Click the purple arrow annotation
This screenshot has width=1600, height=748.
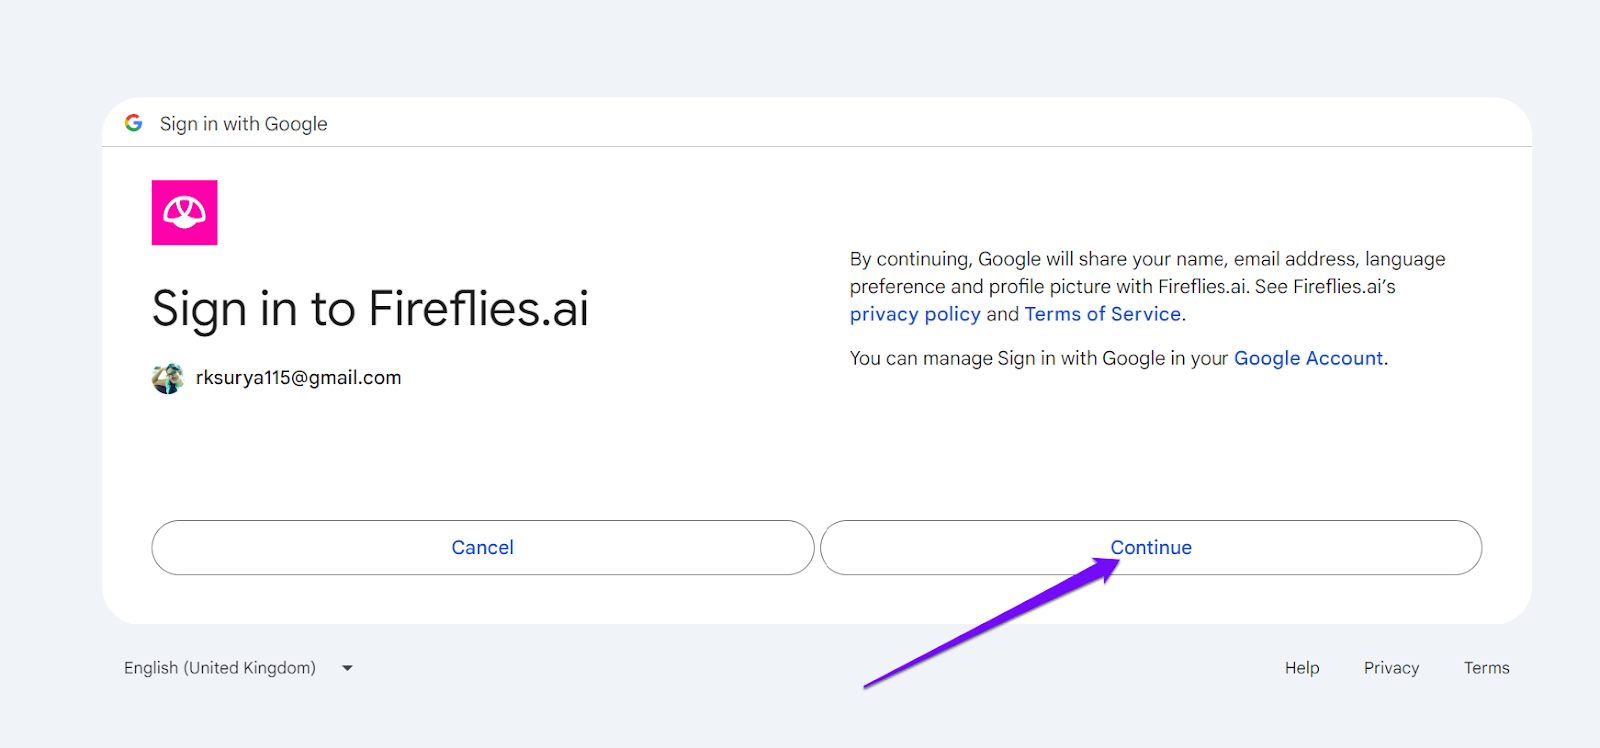click(x=992, y=623)
